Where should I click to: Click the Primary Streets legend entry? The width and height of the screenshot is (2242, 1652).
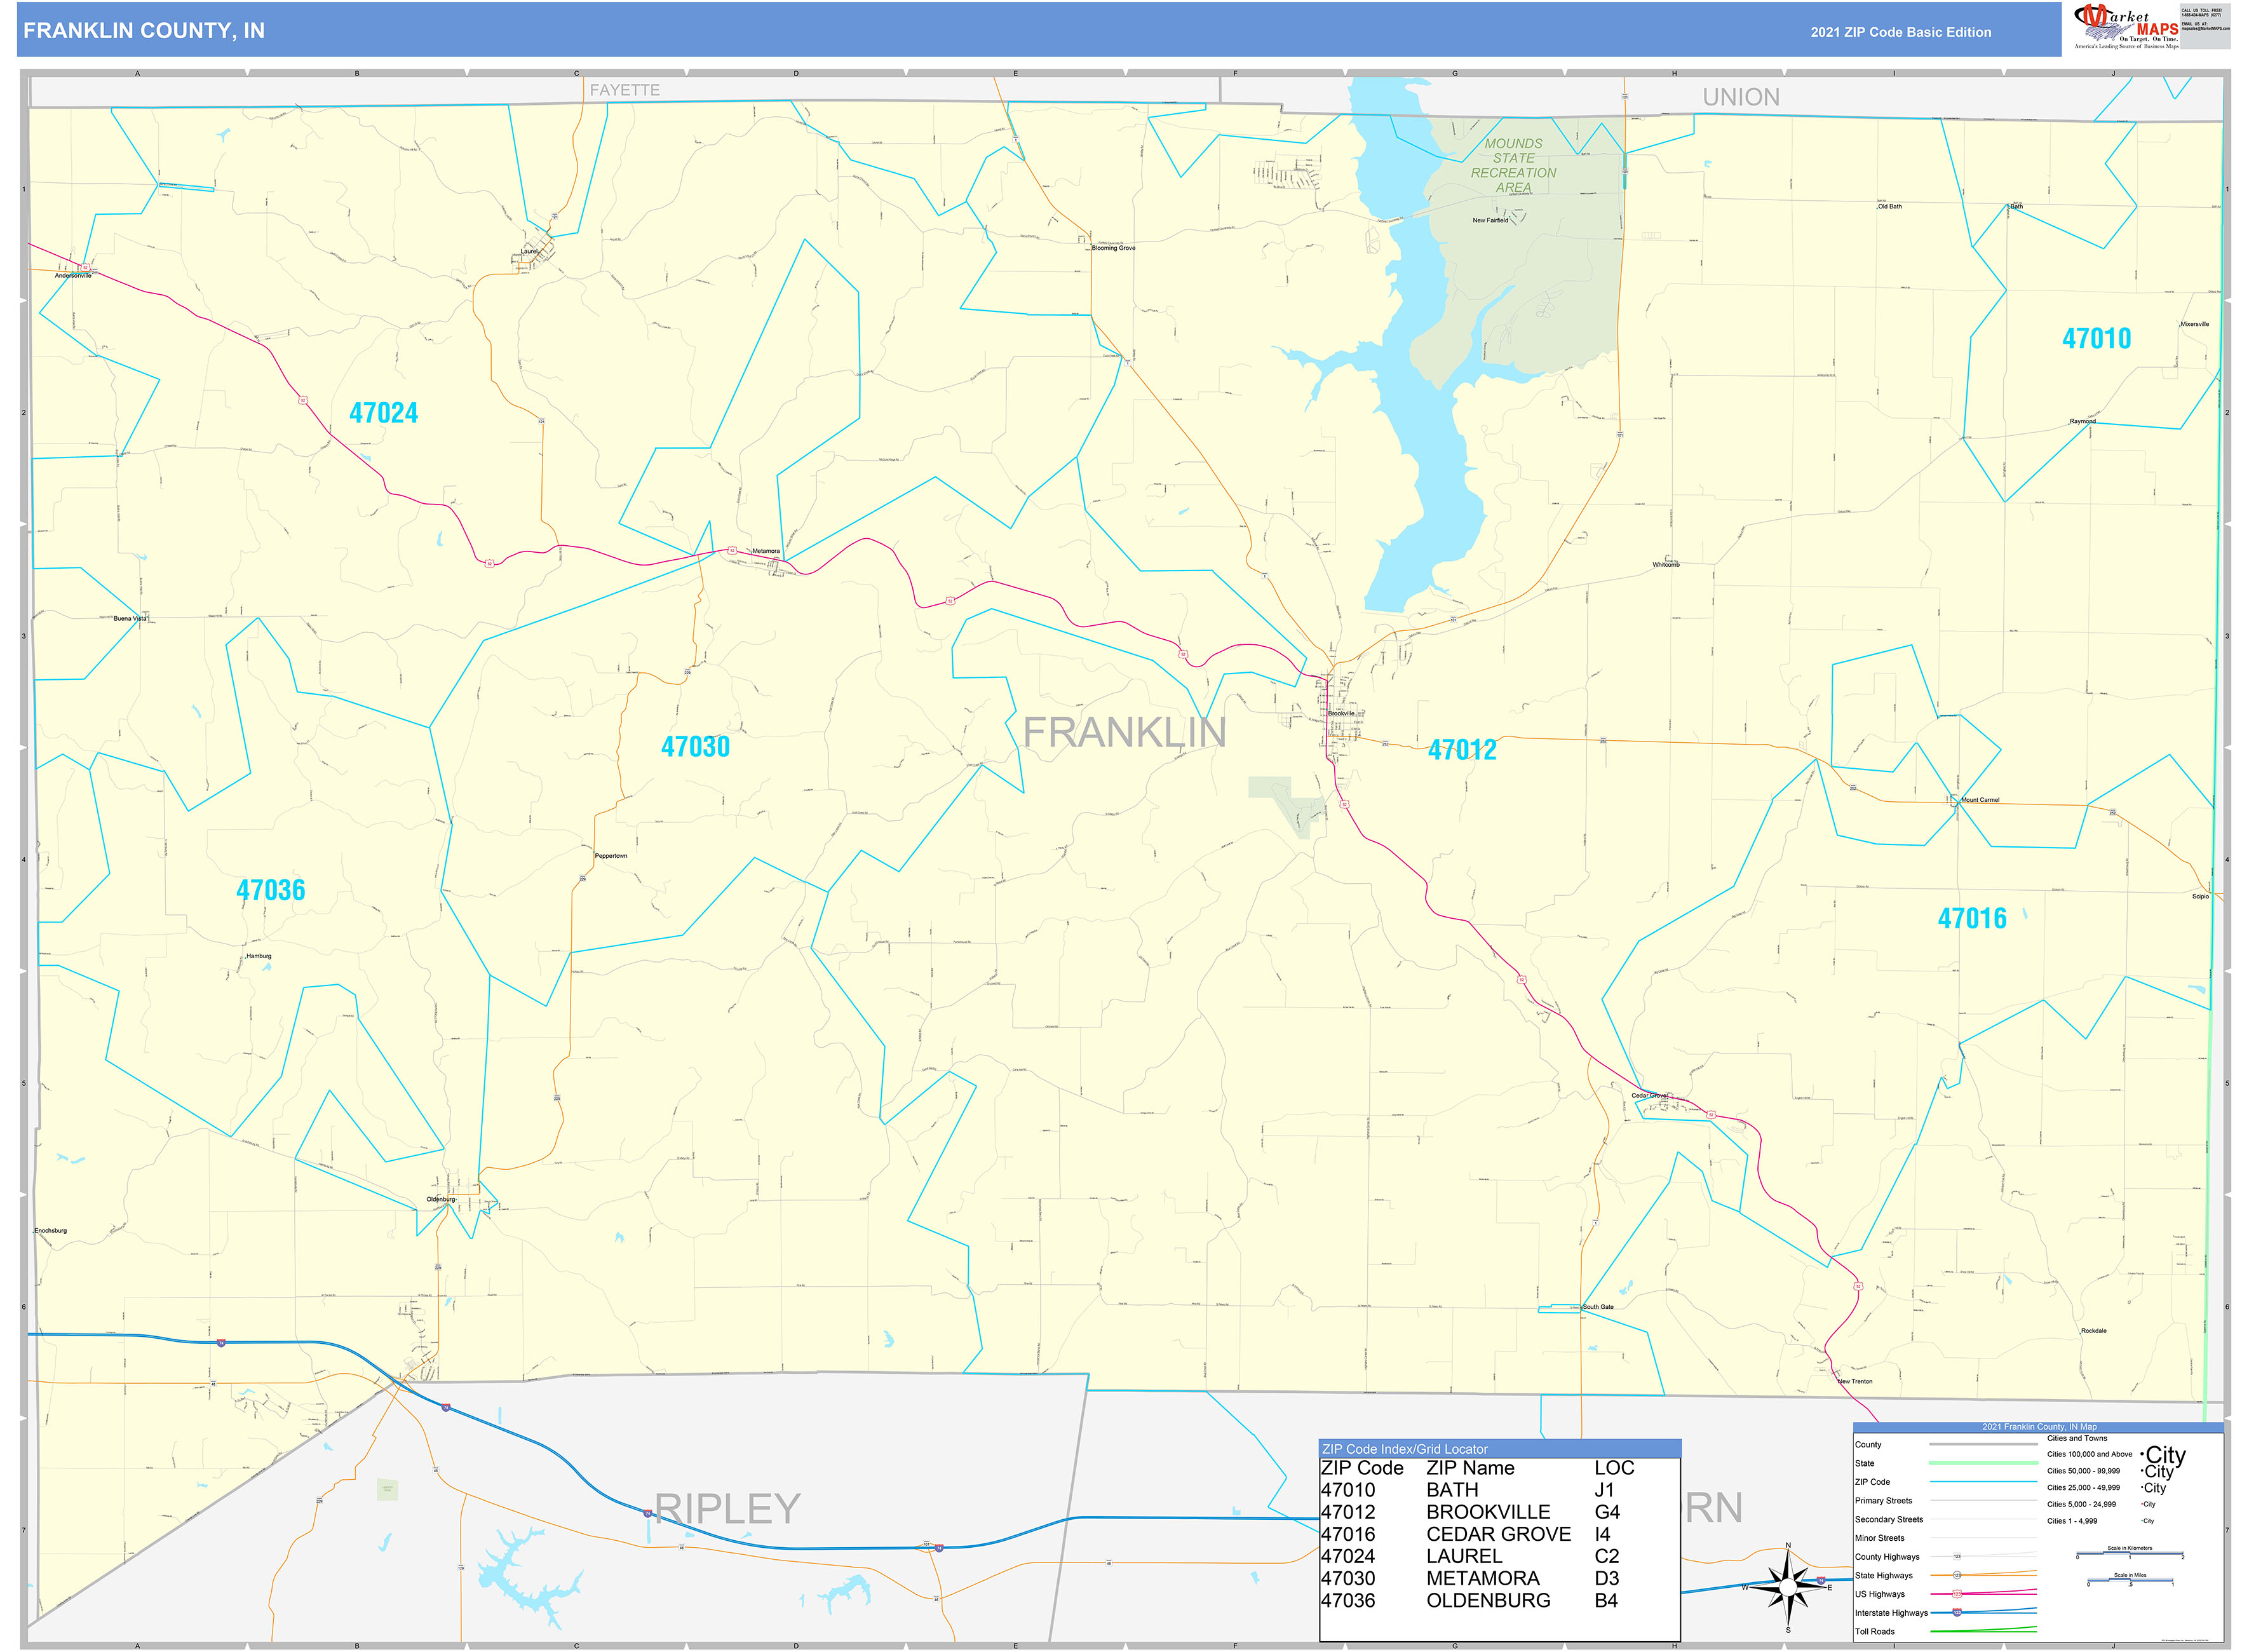pyautogui.click(x=1883, y=1500)
